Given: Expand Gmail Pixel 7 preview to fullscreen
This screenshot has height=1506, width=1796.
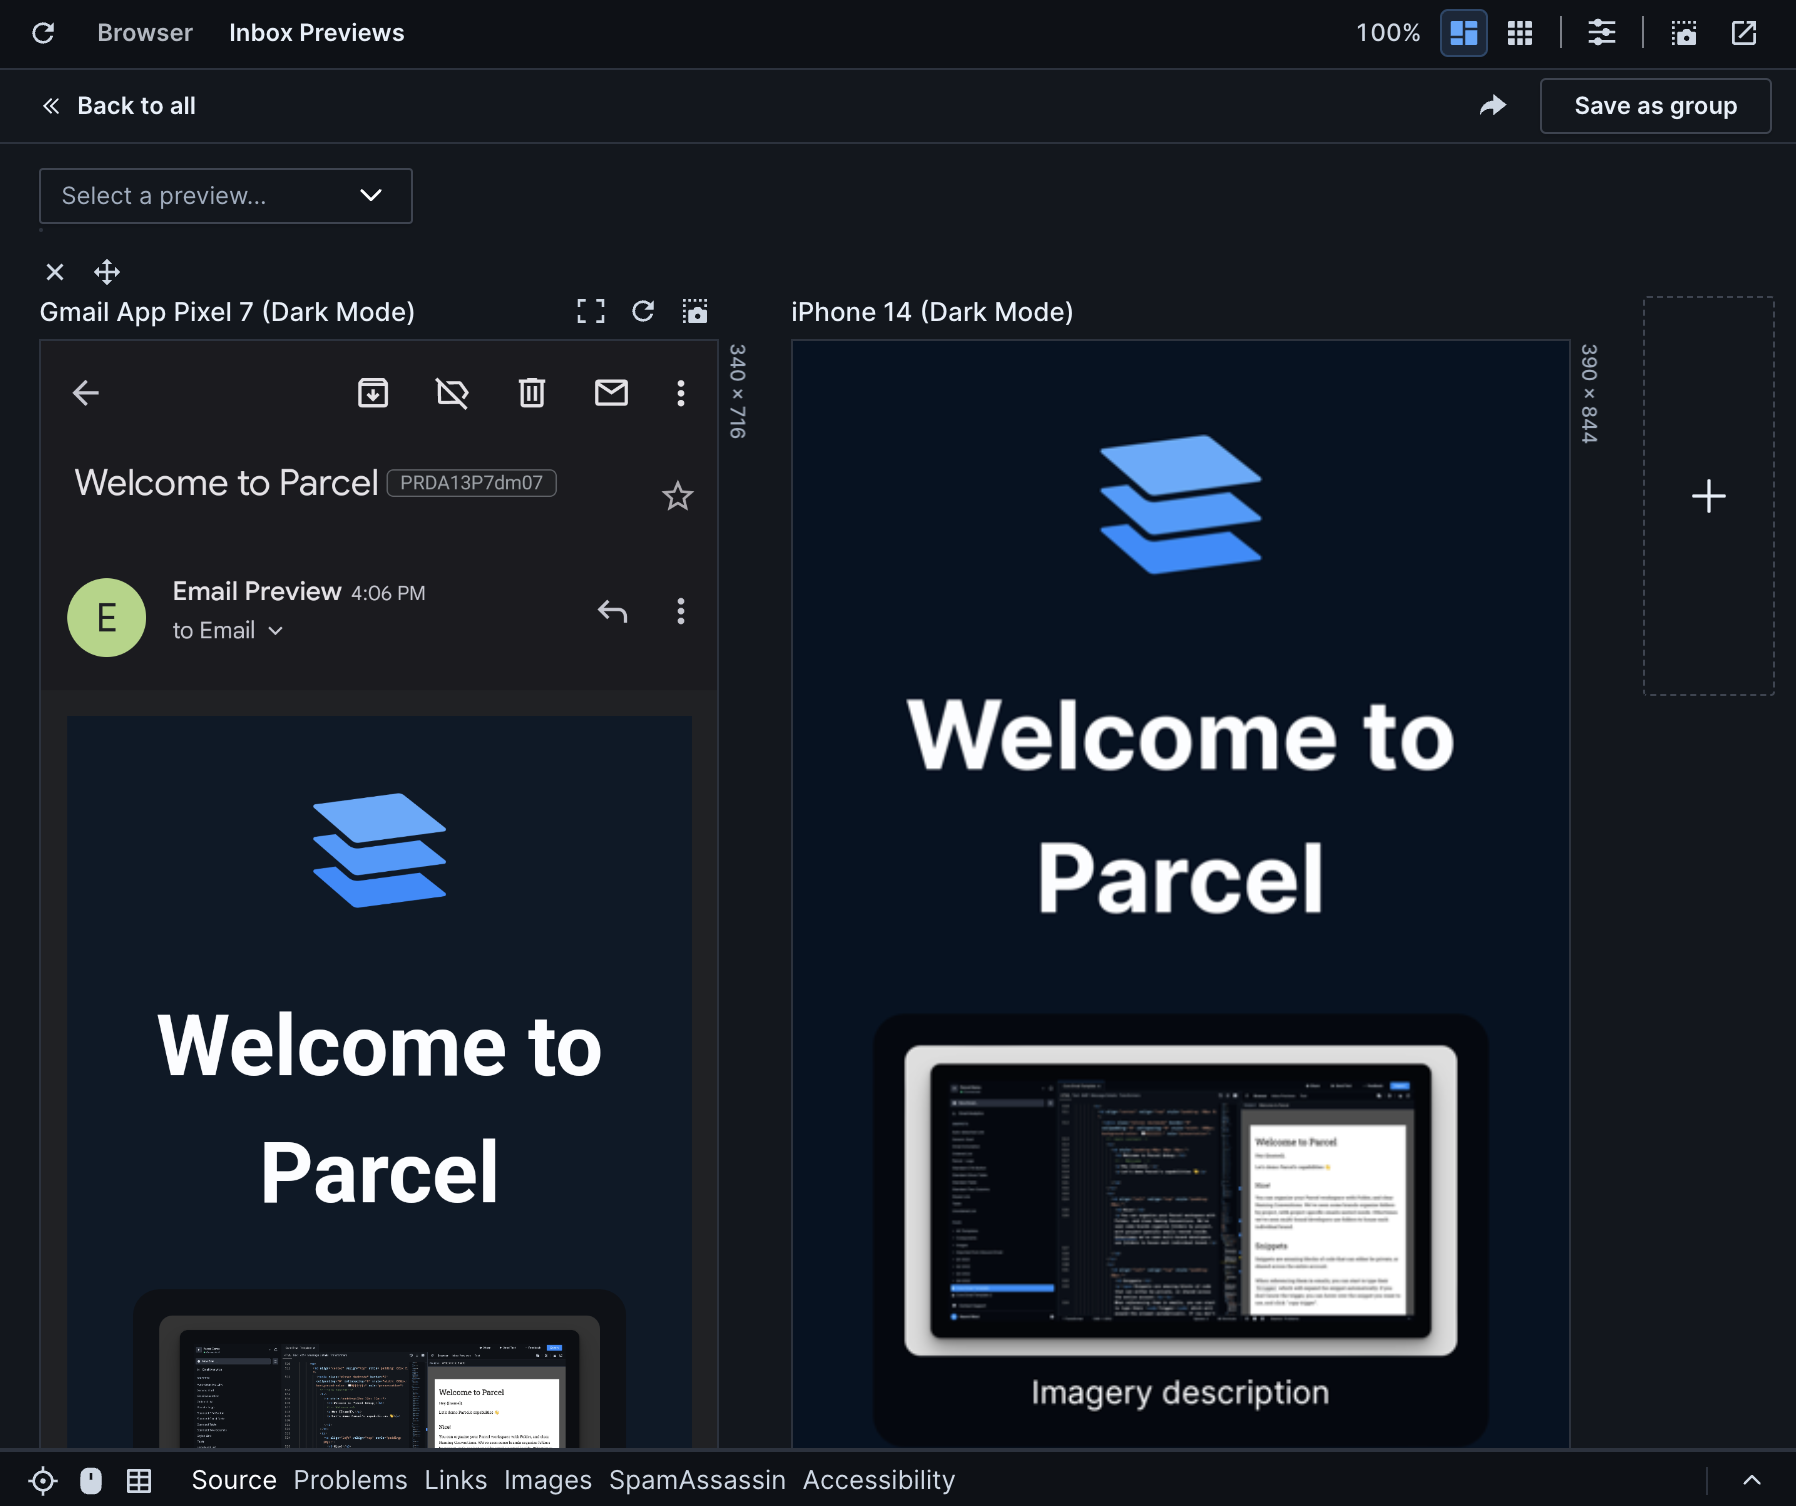Looking at the screenshot, I should pyautogui.click(x=591, y=311).
